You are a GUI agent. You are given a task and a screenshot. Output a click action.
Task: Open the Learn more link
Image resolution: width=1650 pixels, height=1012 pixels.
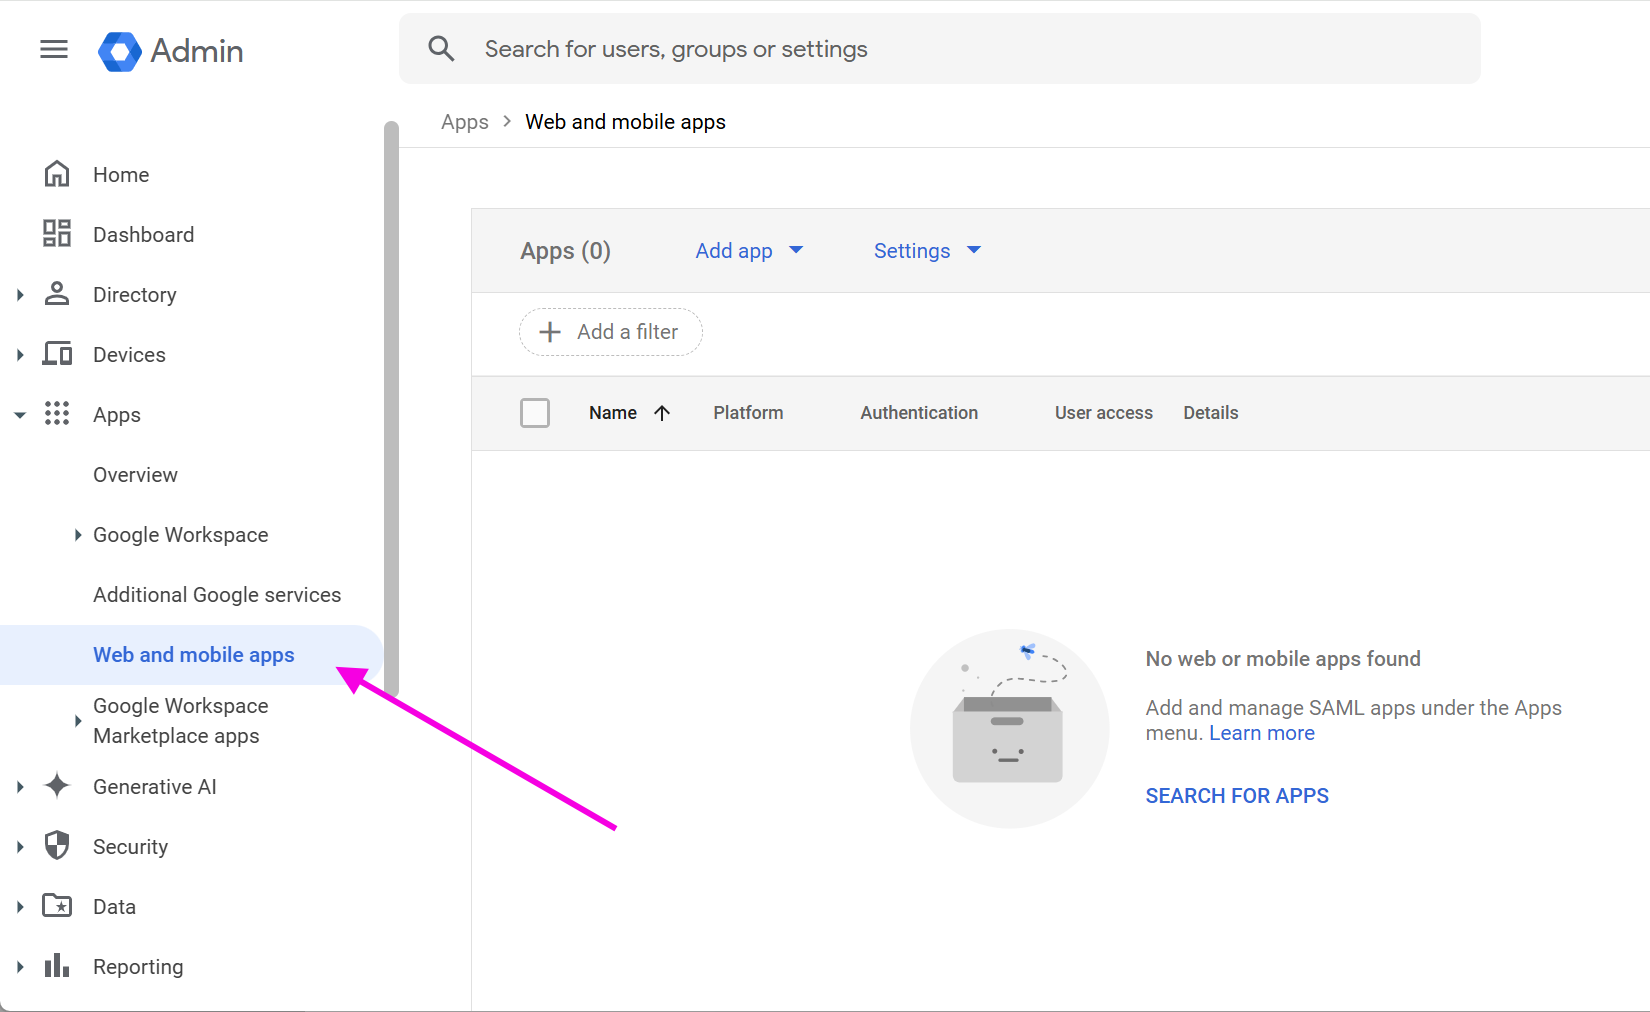coord(1262,733)
